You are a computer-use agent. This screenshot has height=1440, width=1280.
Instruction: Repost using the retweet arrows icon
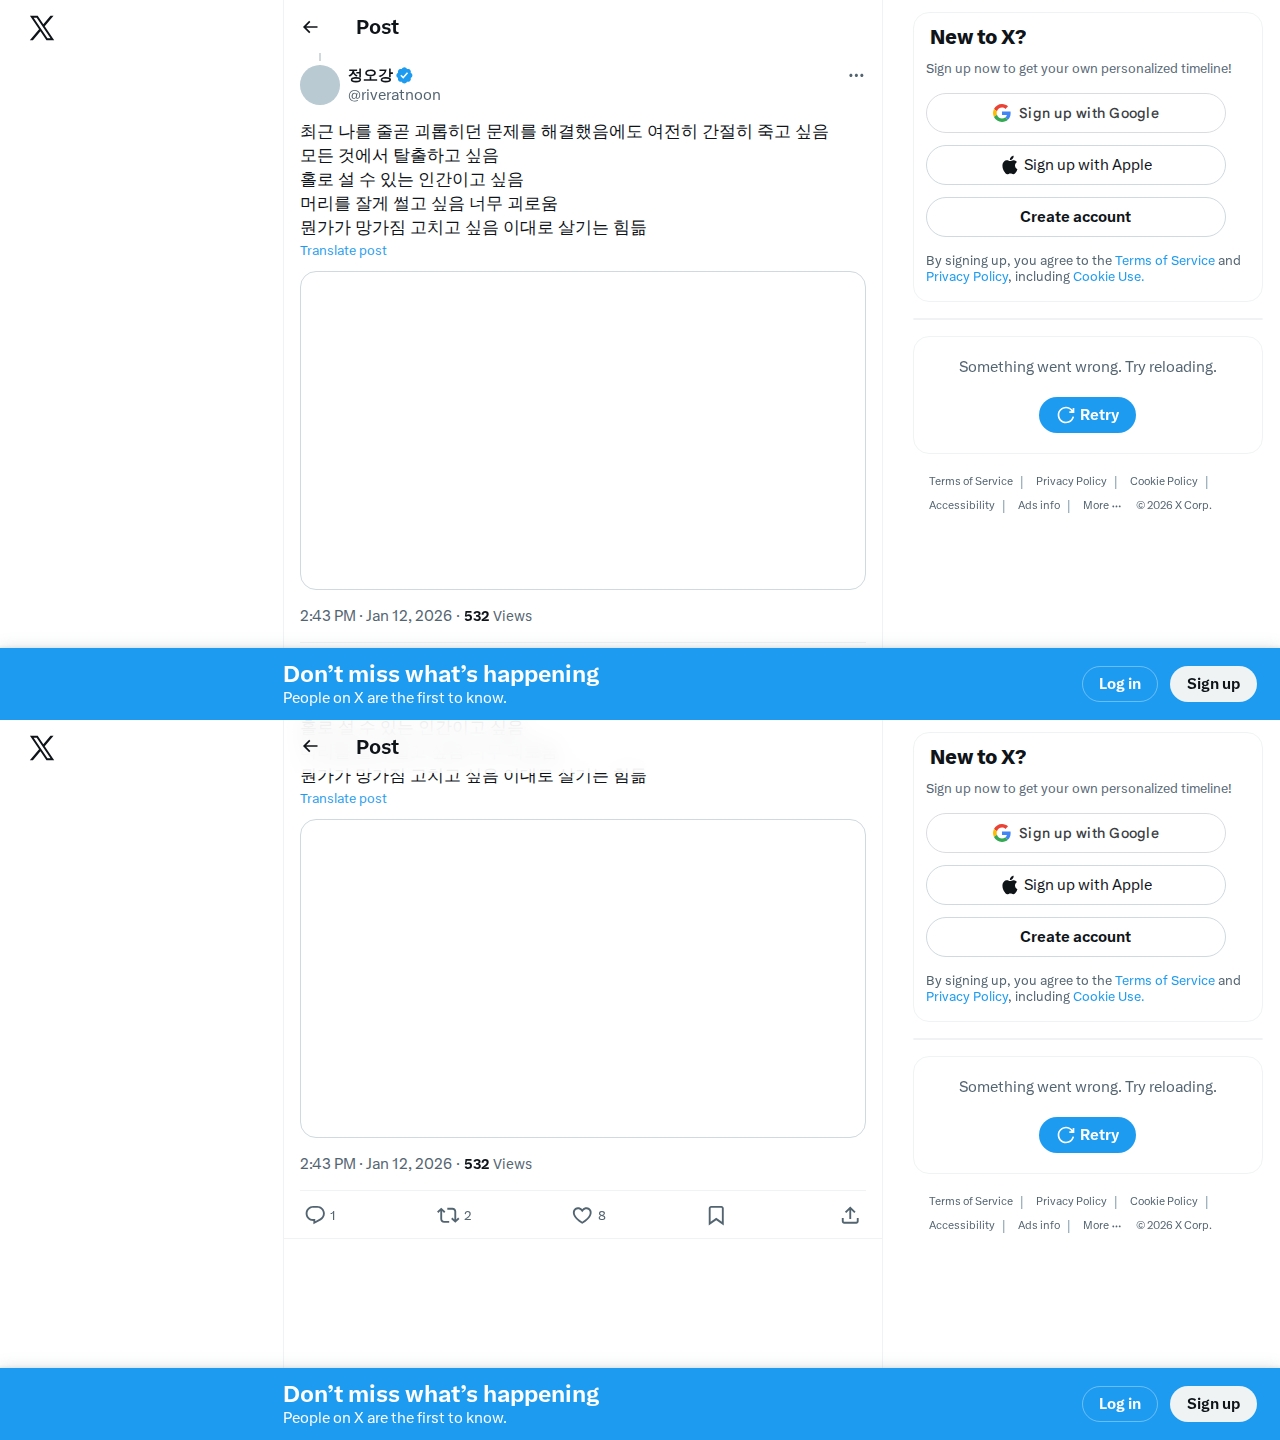(448, 1215)
